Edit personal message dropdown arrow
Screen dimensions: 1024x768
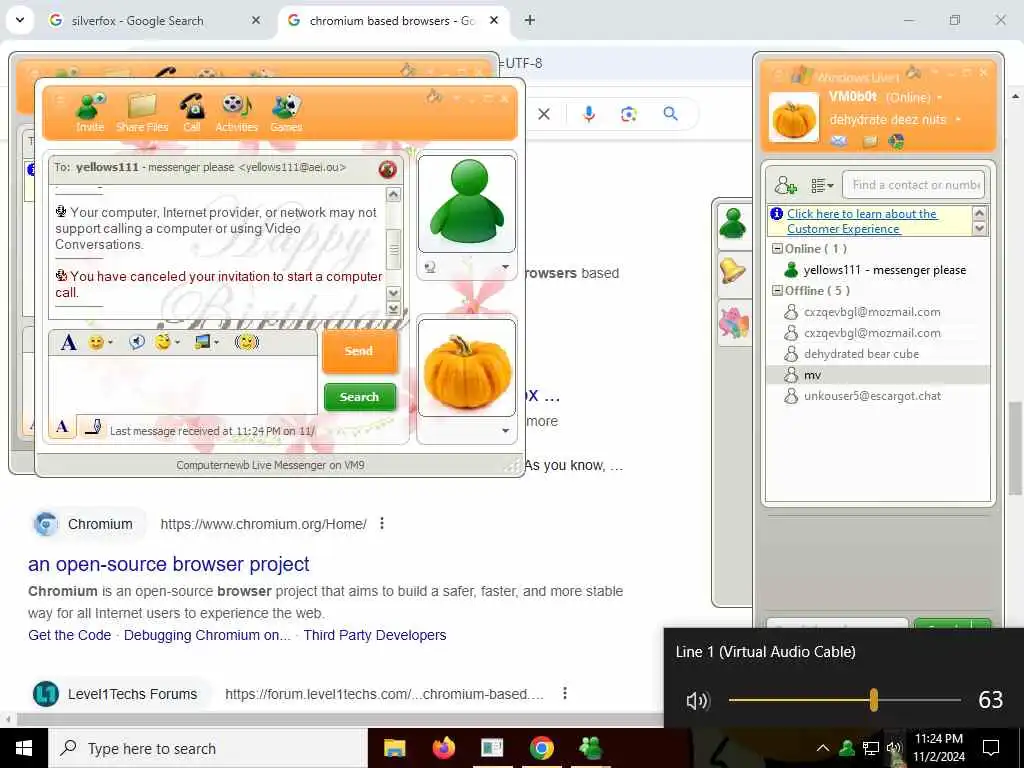click(x=958, y=120)
